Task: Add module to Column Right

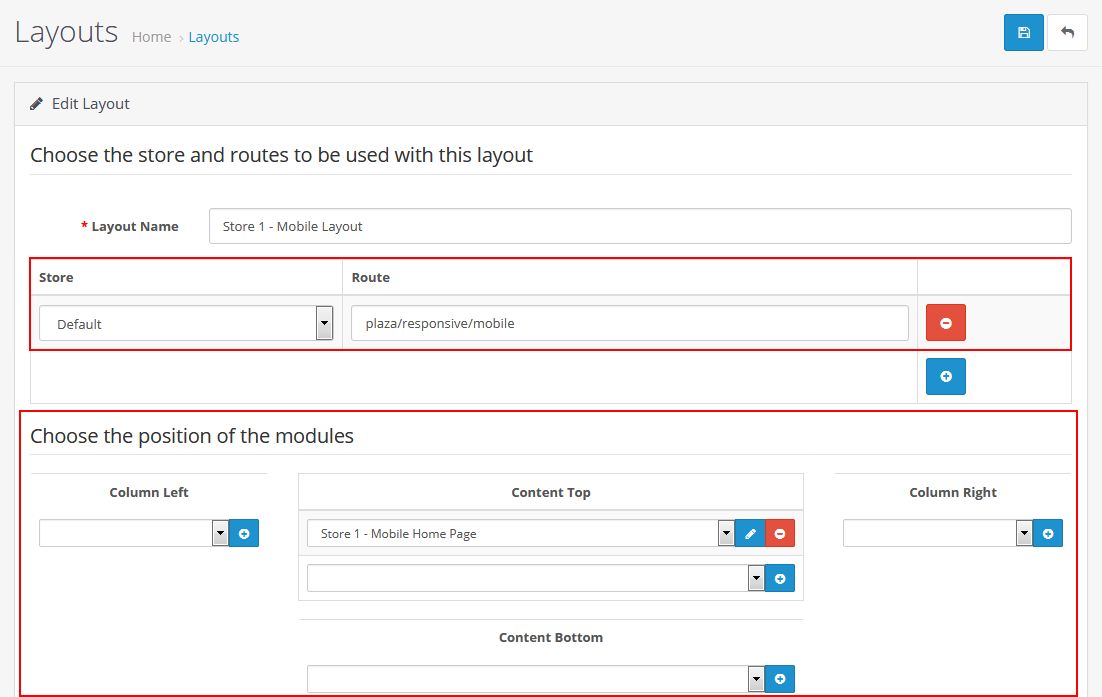Action: (x=1047, y=533)
